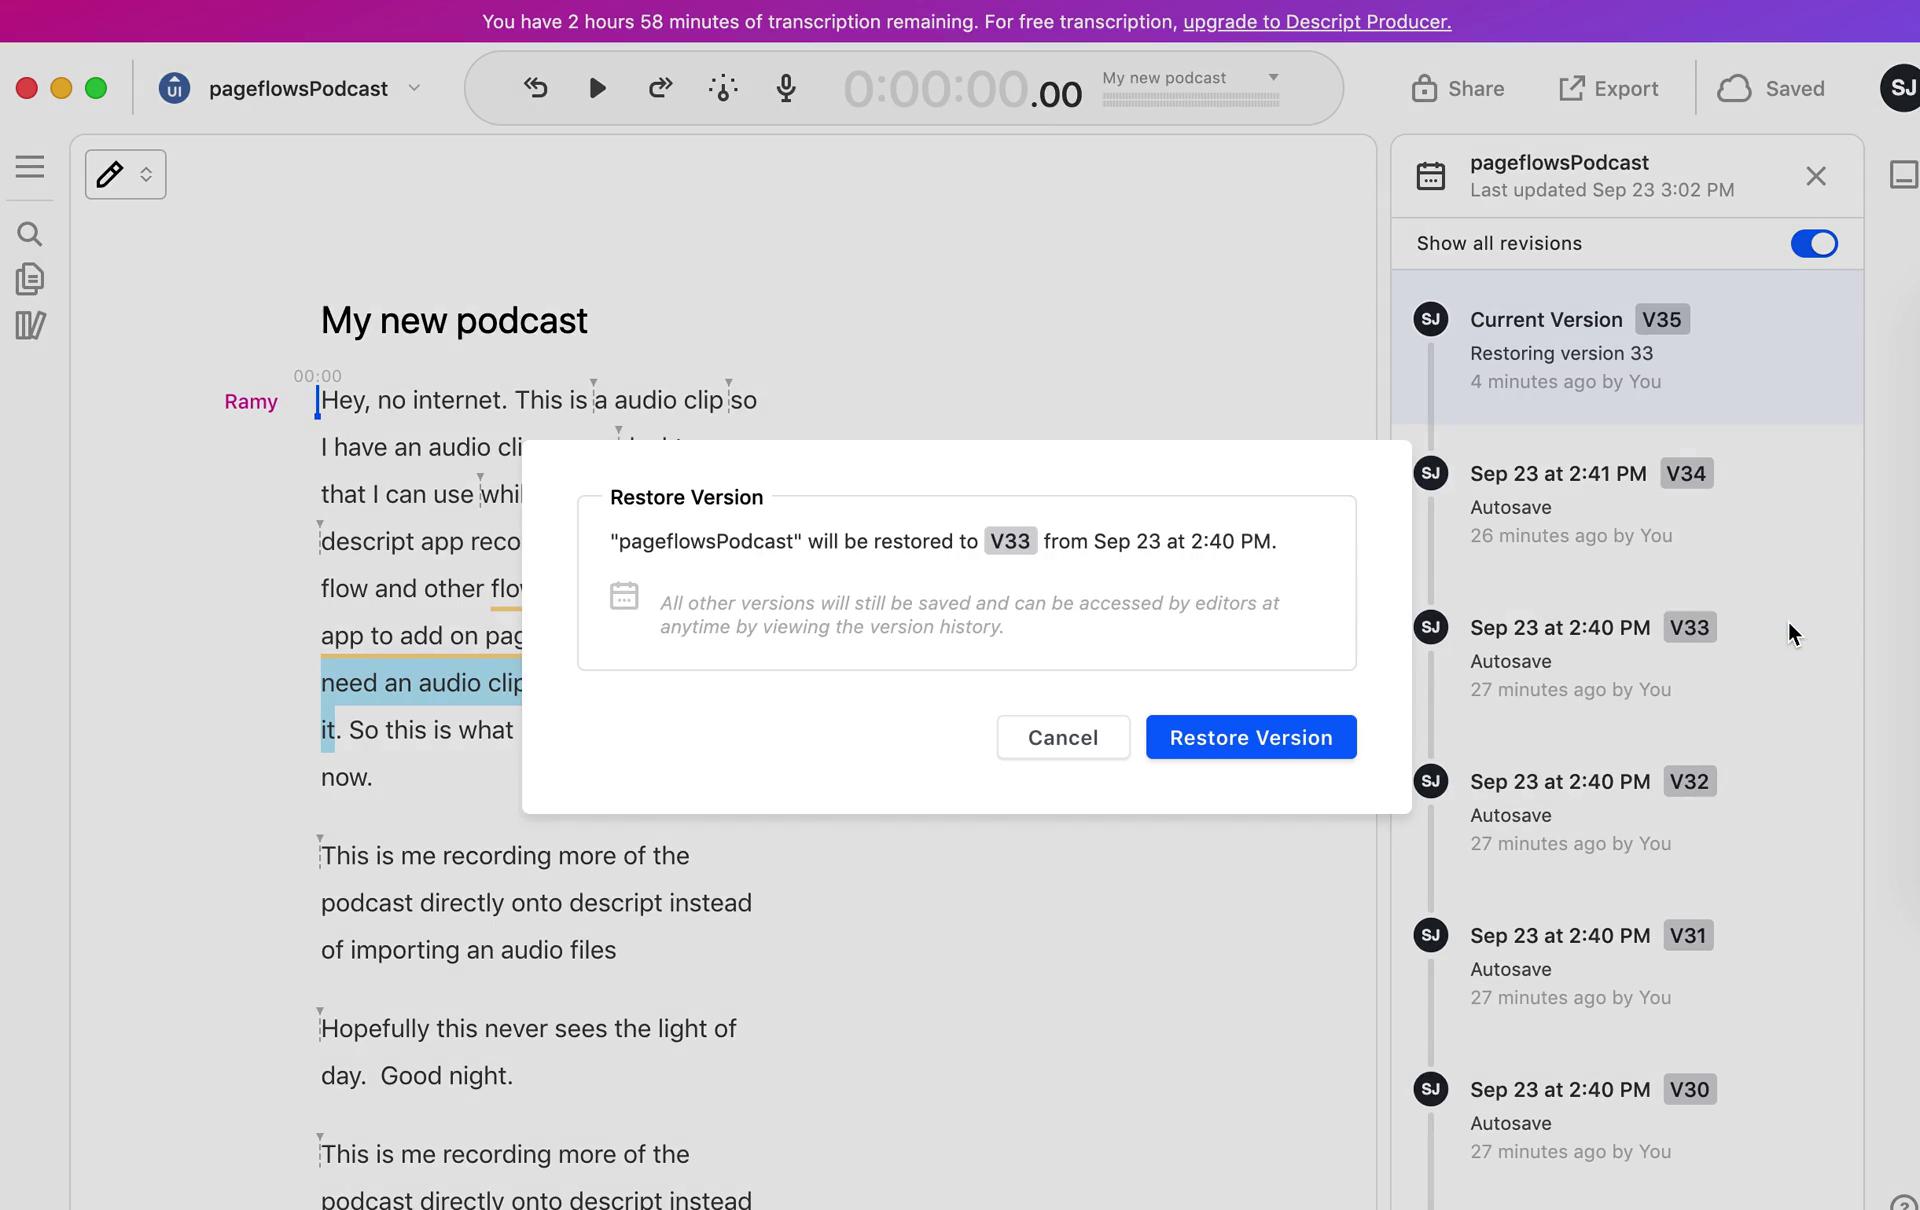Open the hamburger sidebar menu
Screen dimensions: 1920x1210
pos(30,167)
